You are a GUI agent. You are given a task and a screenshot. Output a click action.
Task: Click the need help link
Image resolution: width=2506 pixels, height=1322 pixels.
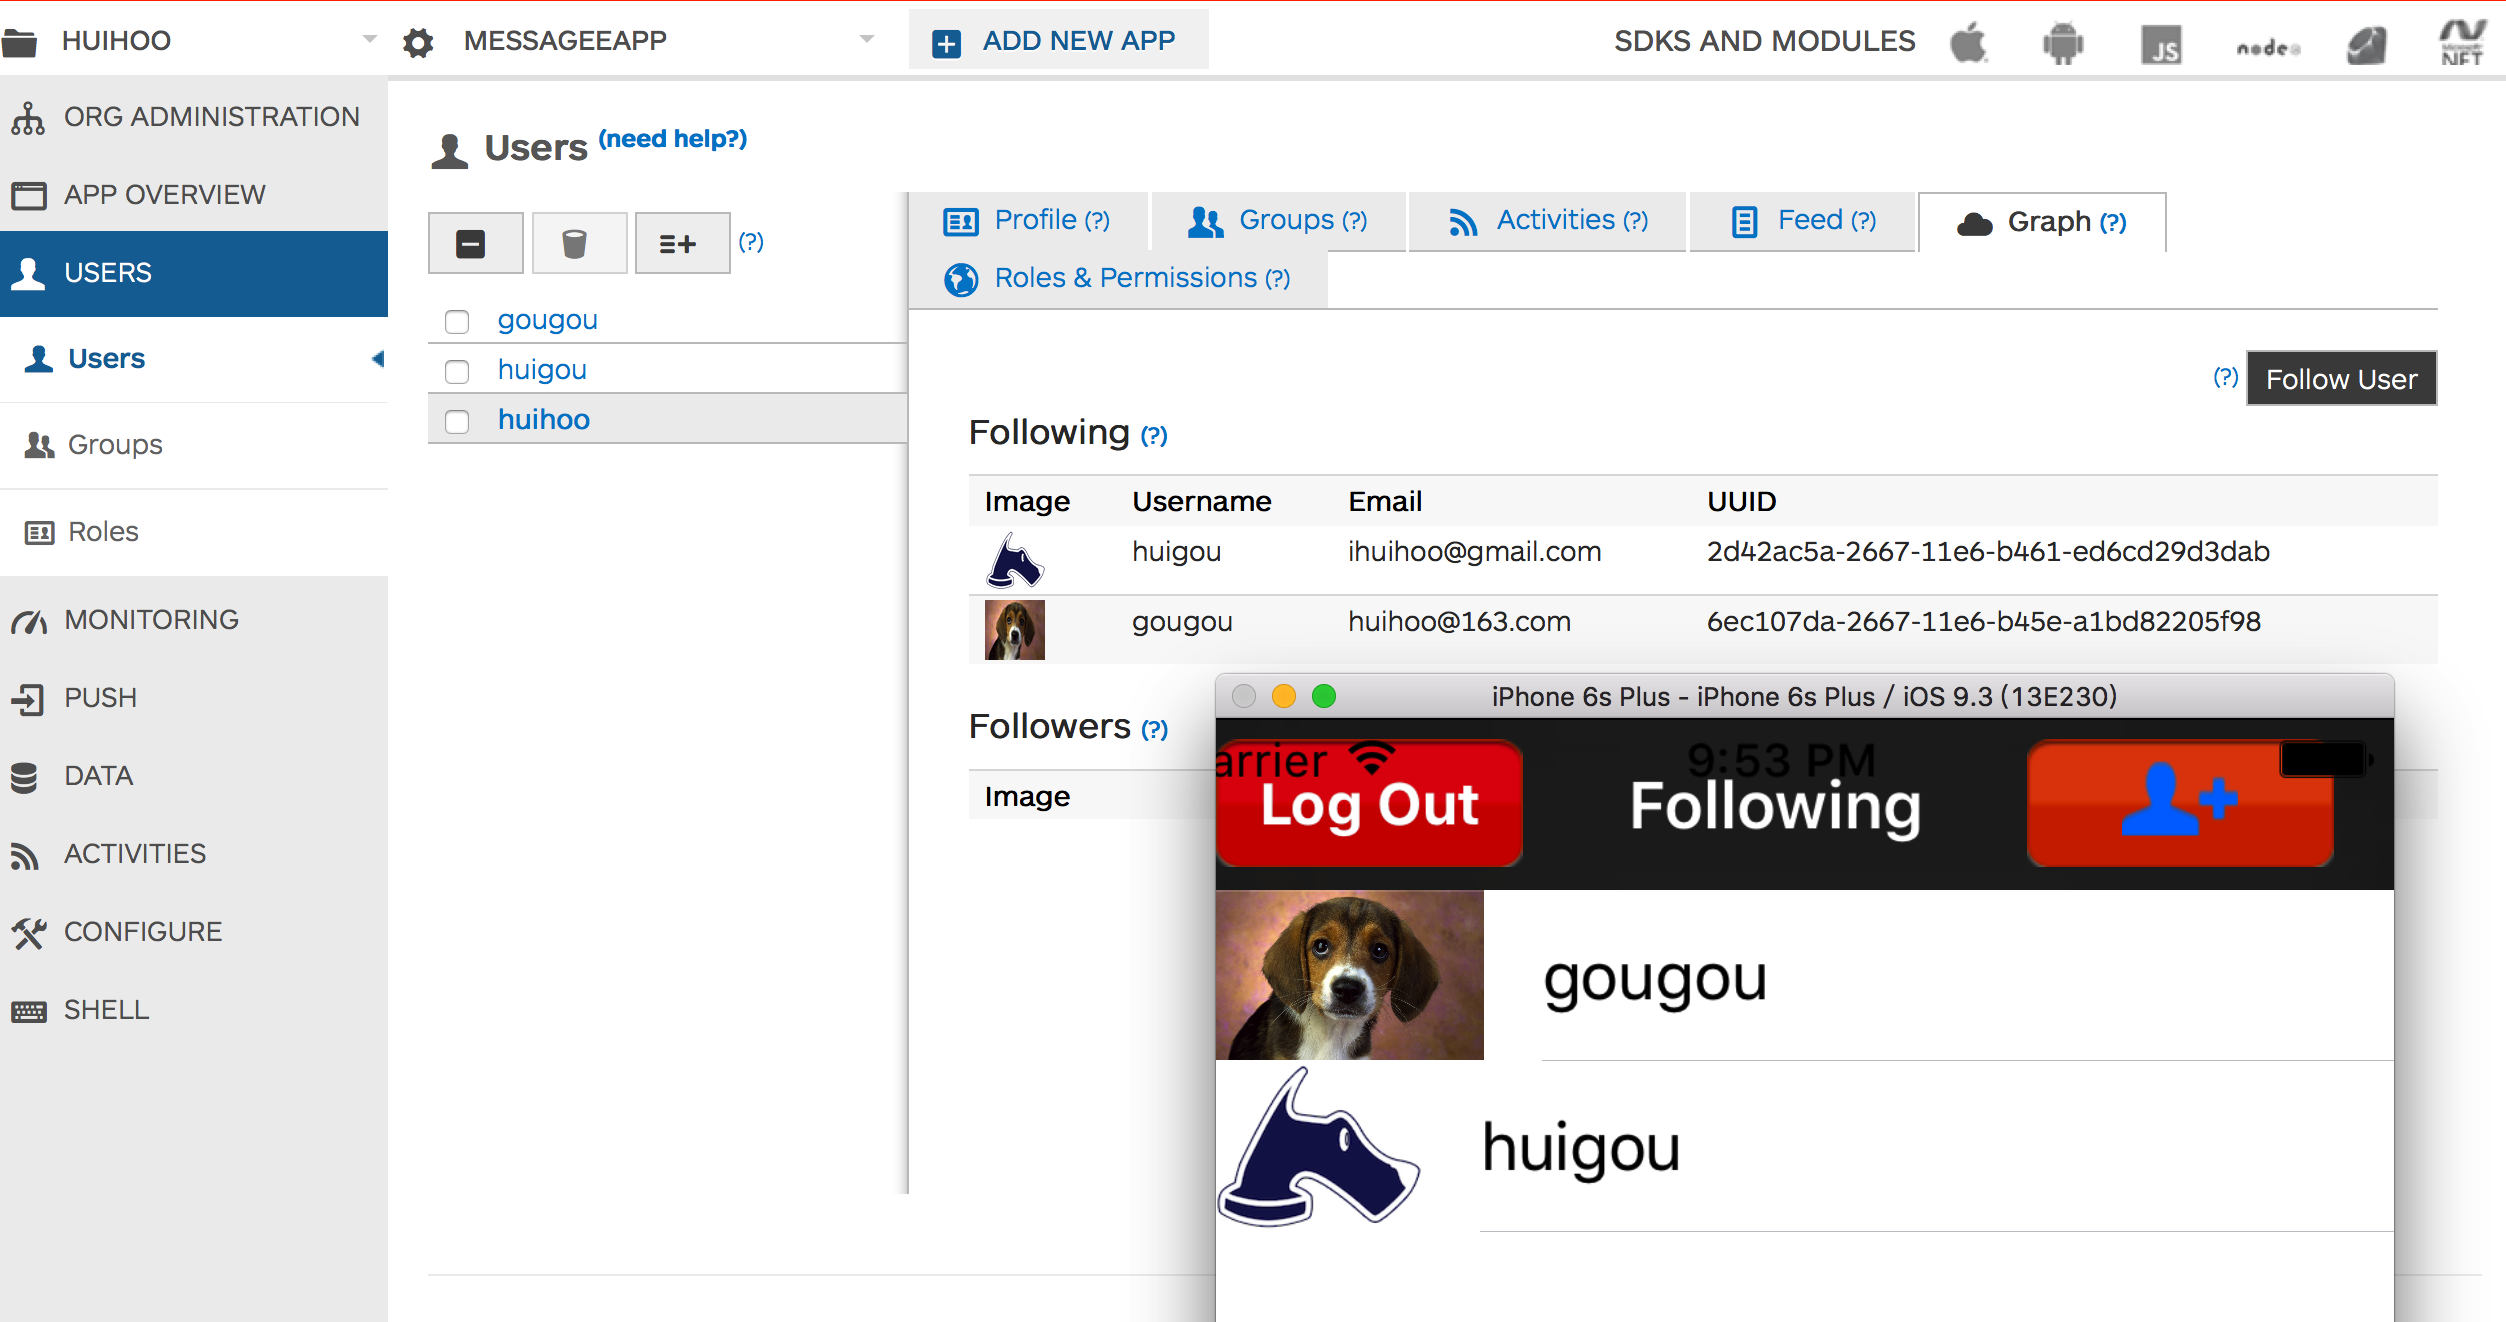tap(672, 139)
